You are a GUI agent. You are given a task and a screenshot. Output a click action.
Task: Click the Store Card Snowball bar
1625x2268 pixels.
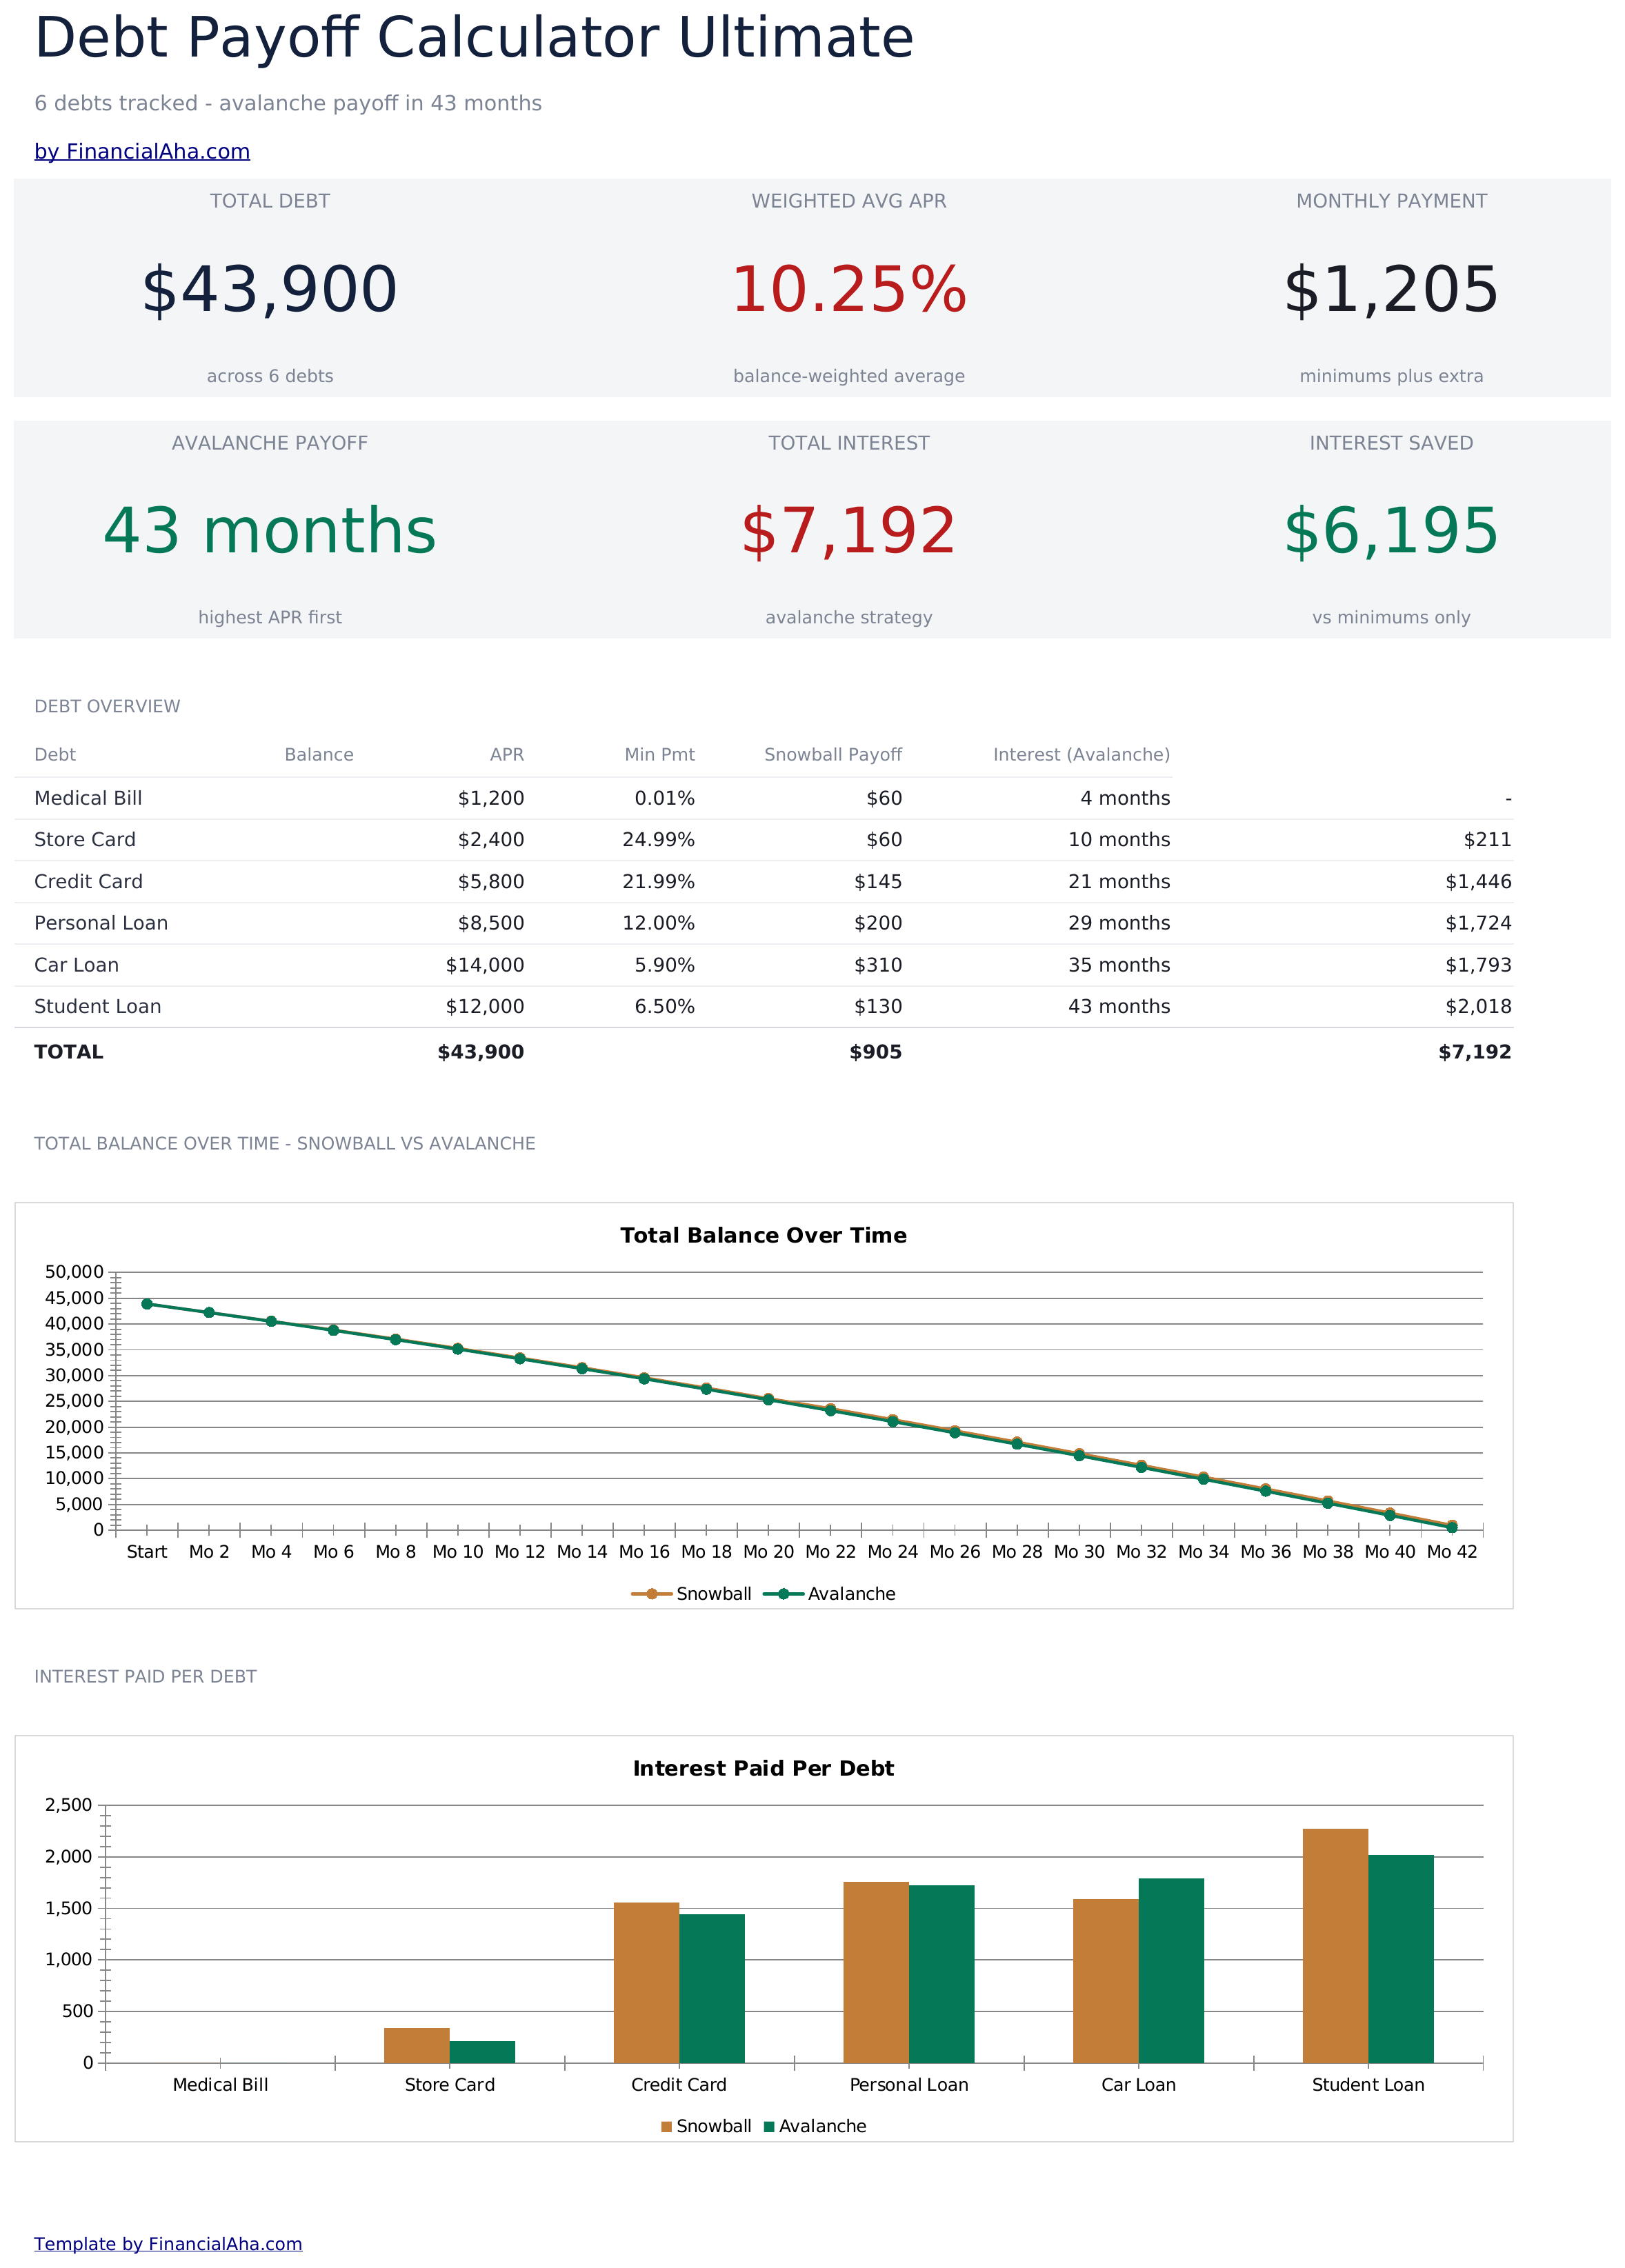(416, 2045)
